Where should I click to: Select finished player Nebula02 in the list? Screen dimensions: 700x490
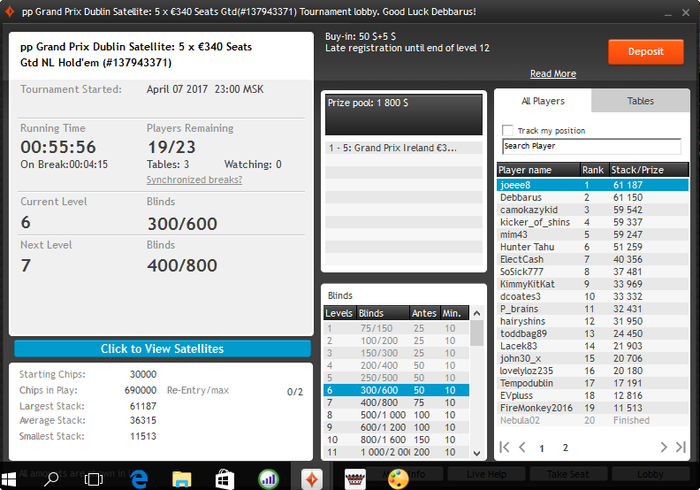pos(592,420)
